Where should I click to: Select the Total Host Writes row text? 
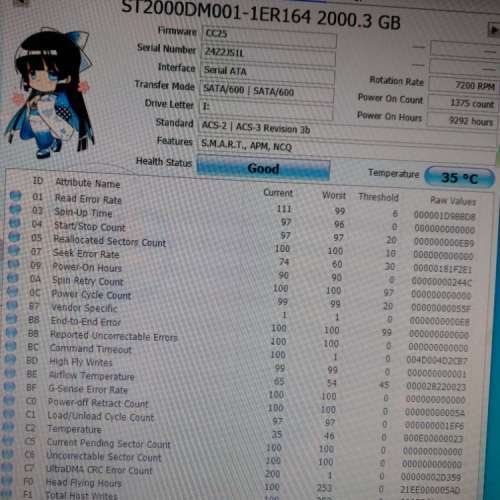pyautogui.click(x=81, y=496)
